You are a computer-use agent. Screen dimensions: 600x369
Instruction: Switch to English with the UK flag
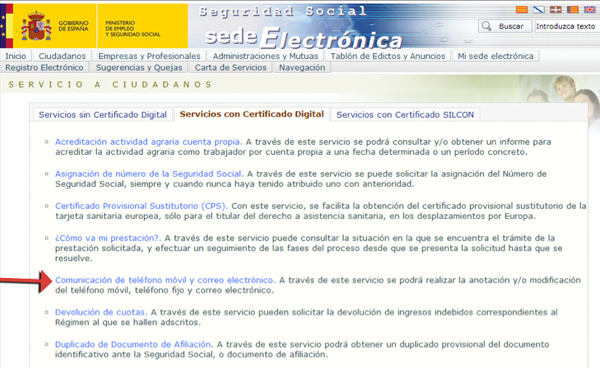tap(589, 10)
